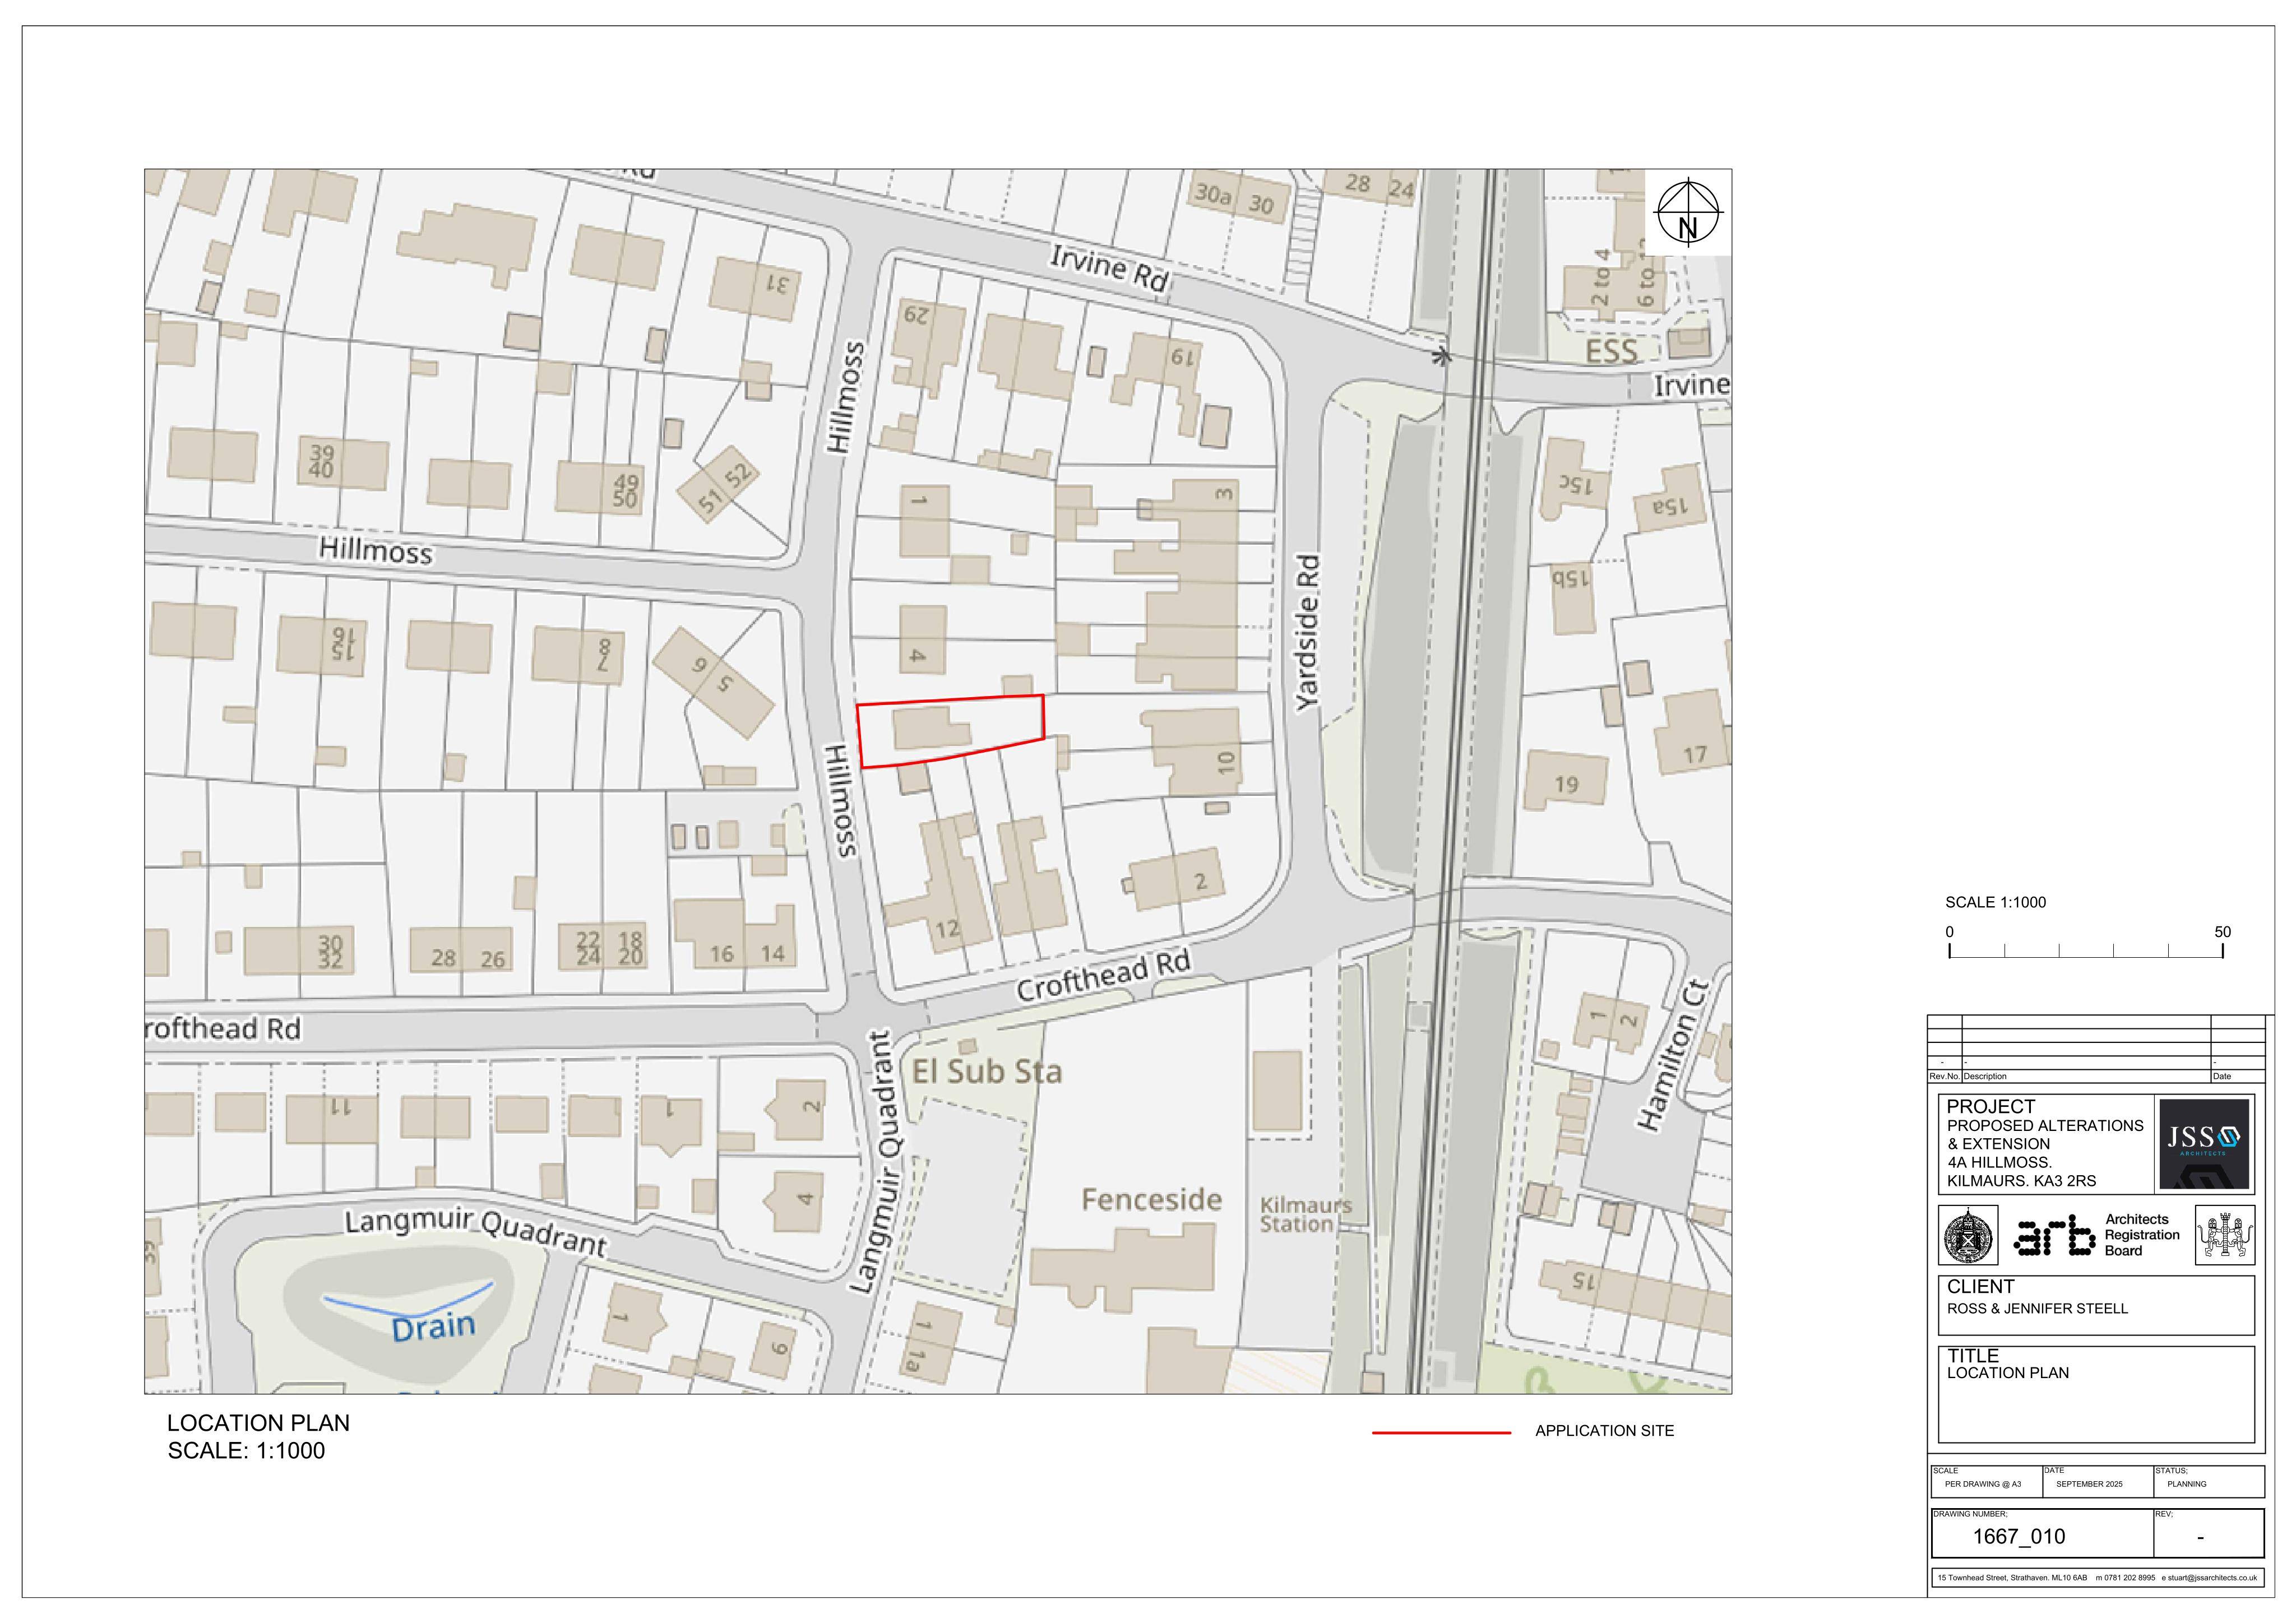Click the 39 40 building label
The width and height of the screenshot is (2296, 1623).
point(322,461)
